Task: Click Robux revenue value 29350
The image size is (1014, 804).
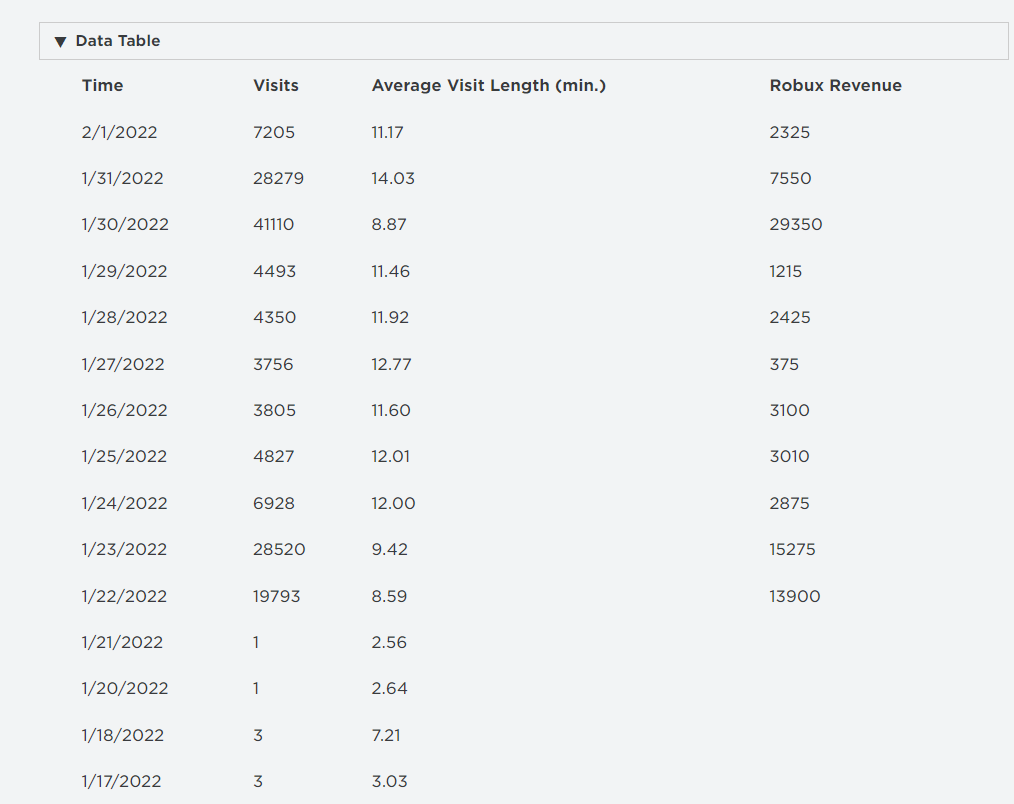Action: pos(795,225)
